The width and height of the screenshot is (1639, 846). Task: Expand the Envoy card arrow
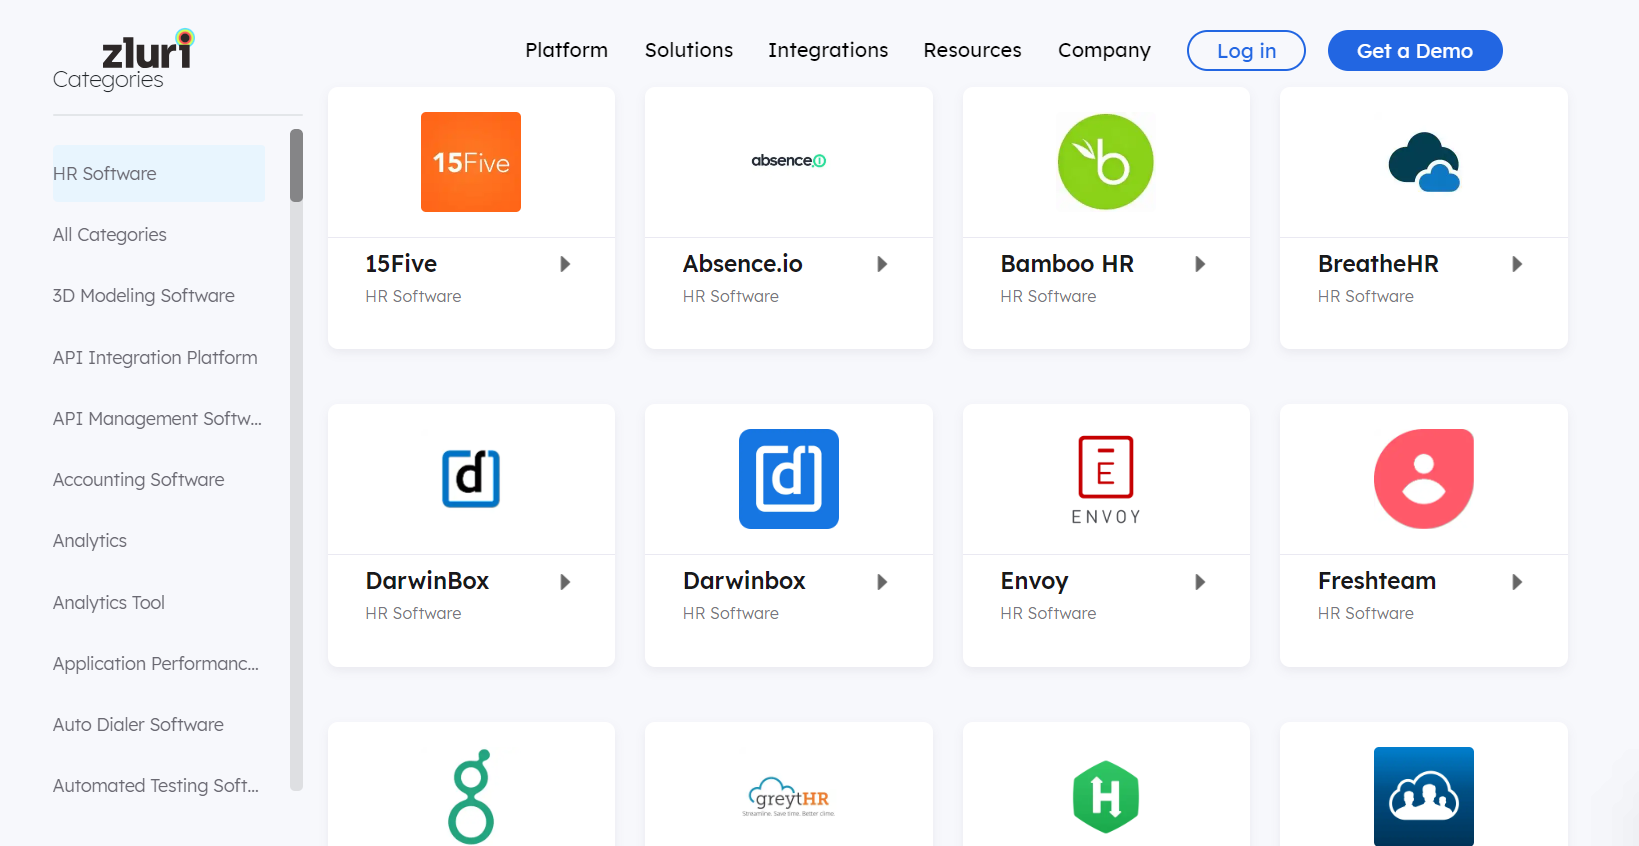point(1200,582)
